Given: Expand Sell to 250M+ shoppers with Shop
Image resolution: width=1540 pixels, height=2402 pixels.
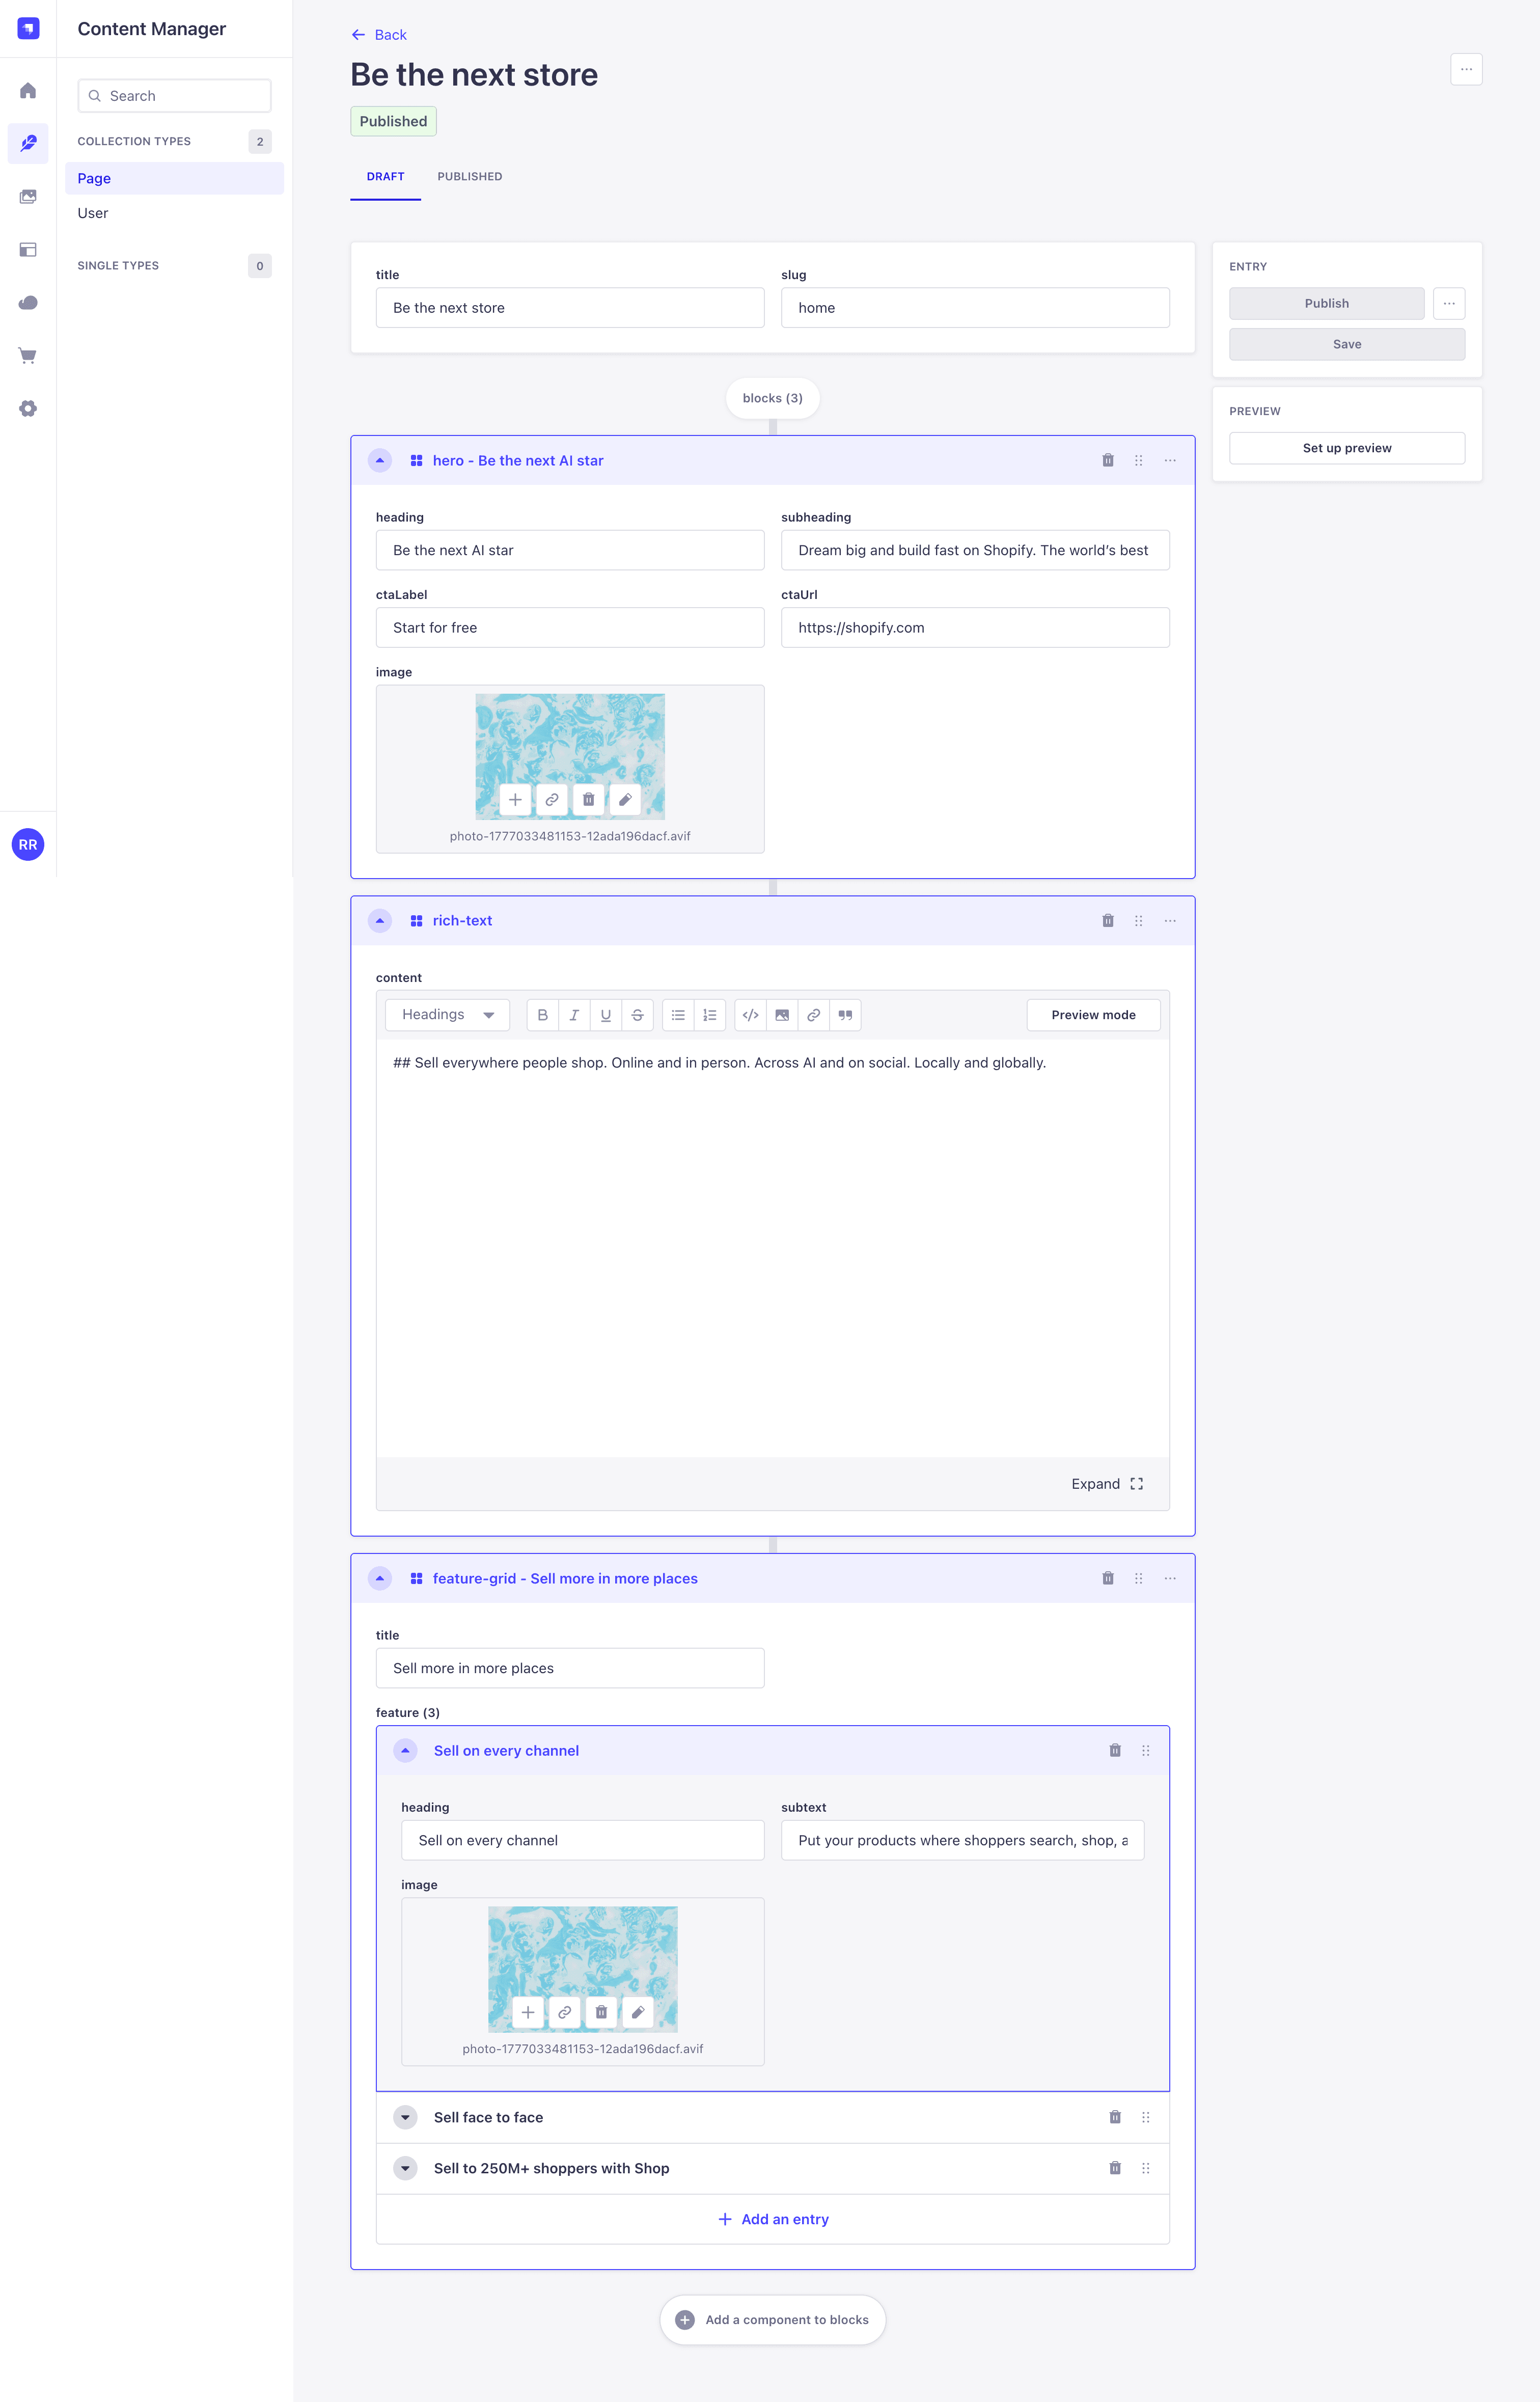Looking at the screenshot, I should pos(405,2169).
